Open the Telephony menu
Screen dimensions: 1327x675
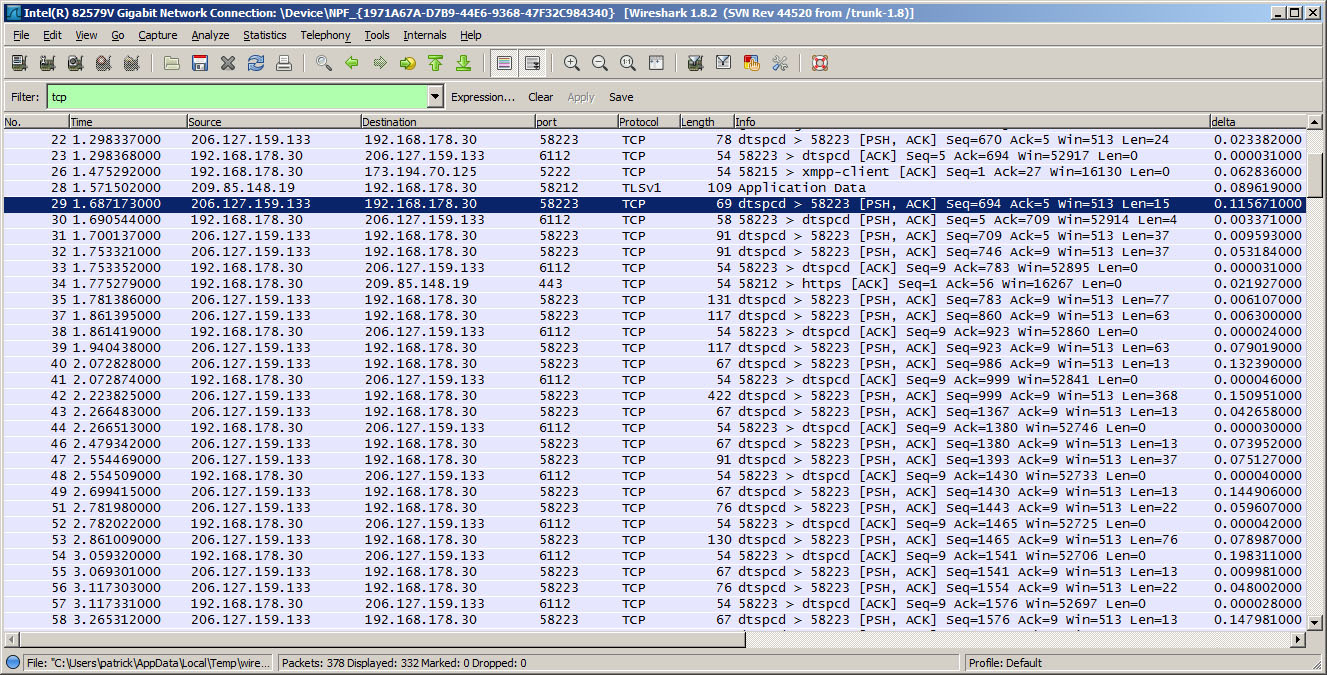click(325, 35)
